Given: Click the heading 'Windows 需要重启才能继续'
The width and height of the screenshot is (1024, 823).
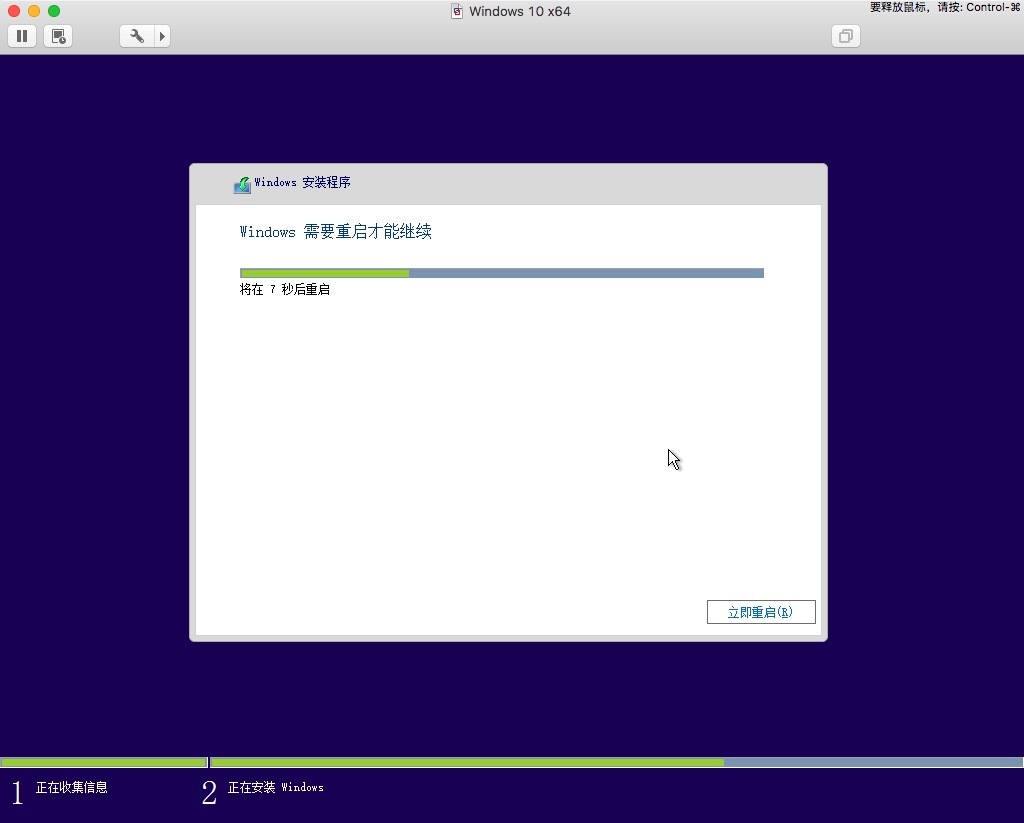Looking at the screenshot, I should tap(336, 232).
